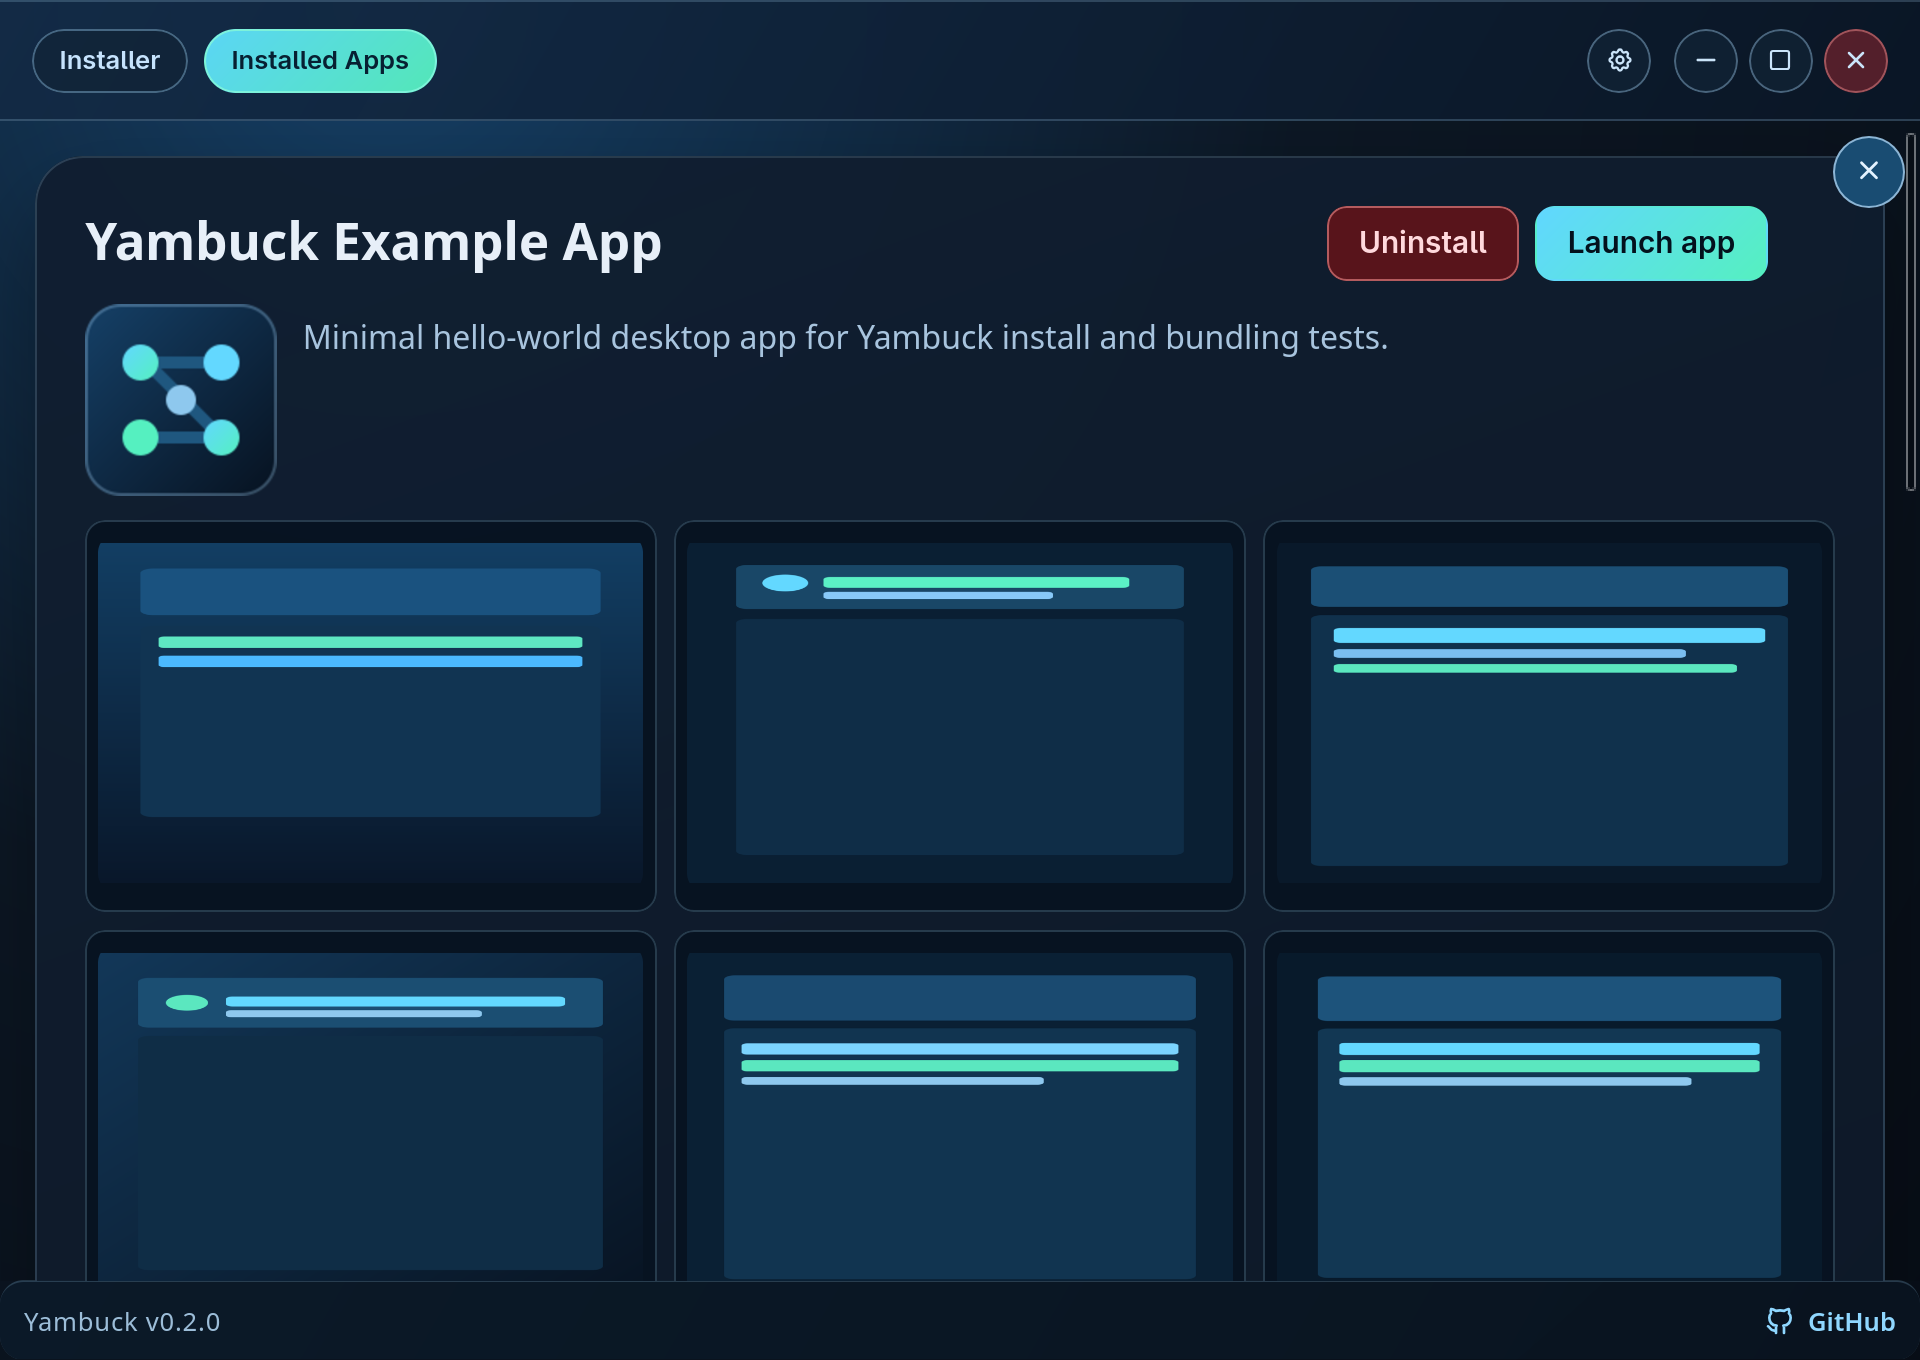Close the Yambuck window with red button
The width and height of the screenshot is (1920, 1360).
[1855, 61]
